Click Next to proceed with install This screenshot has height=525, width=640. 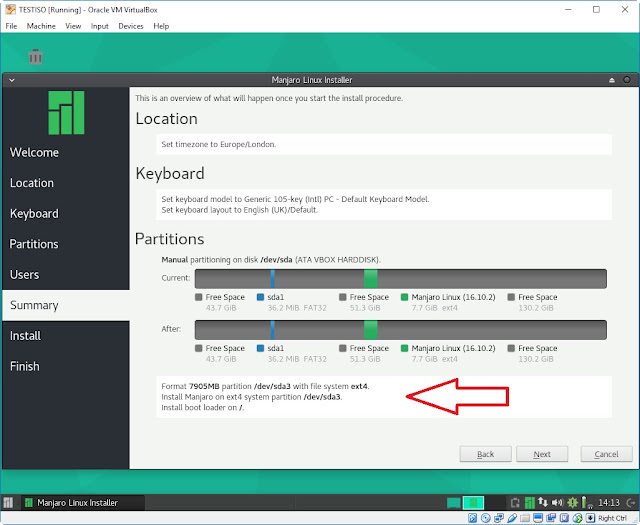(542, 454)
